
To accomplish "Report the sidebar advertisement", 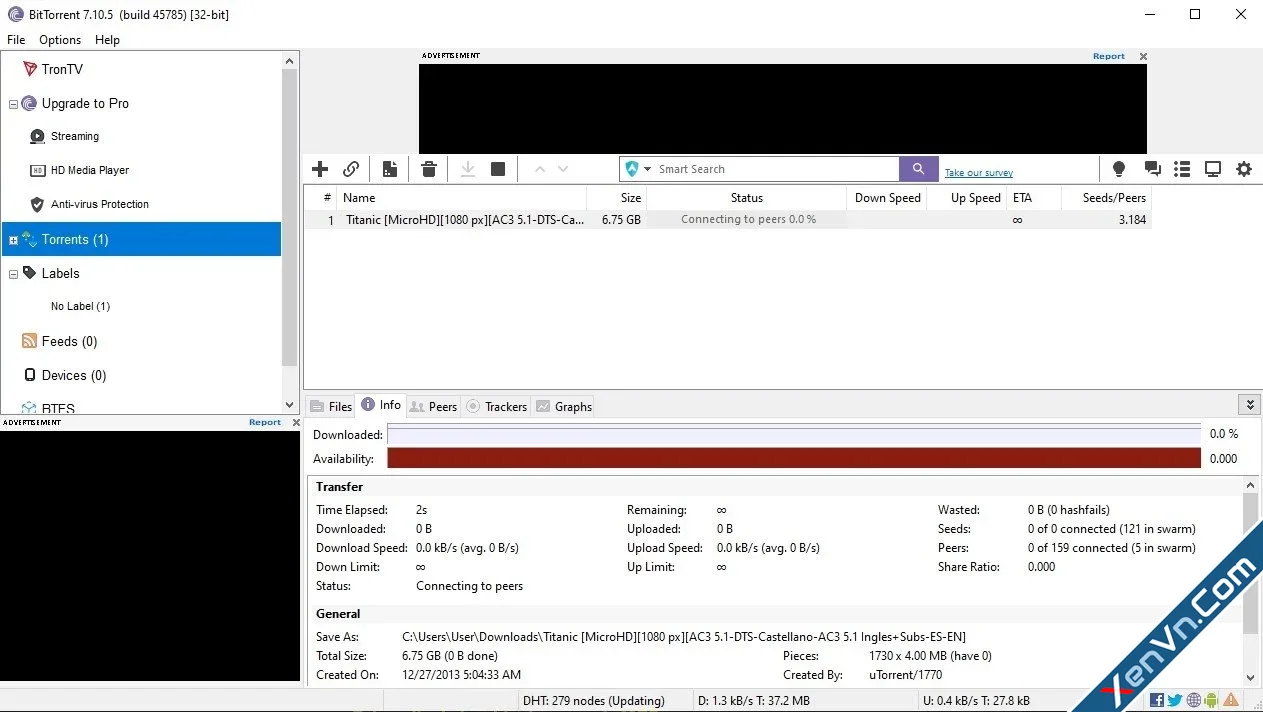I will [265, 422].
